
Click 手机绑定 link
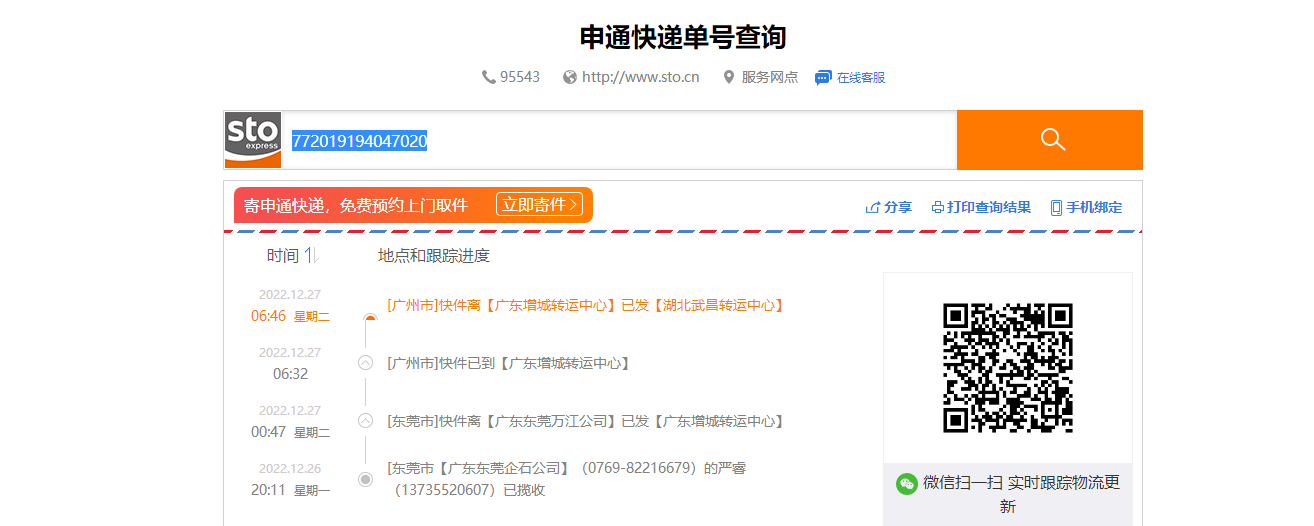(1094, 208)
